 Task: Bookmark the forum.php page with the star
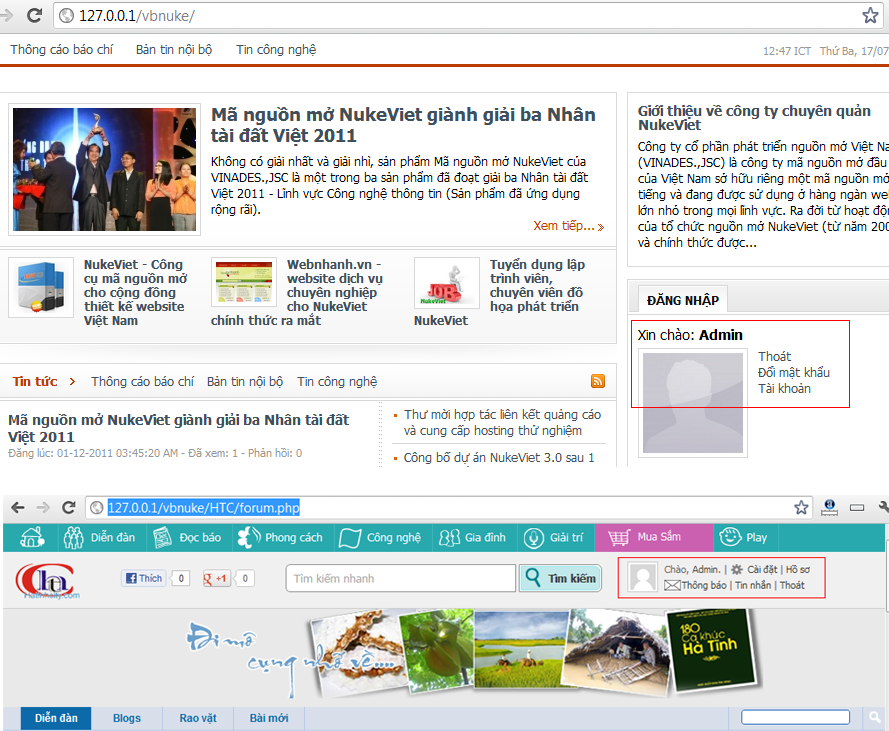pos(801,507)
